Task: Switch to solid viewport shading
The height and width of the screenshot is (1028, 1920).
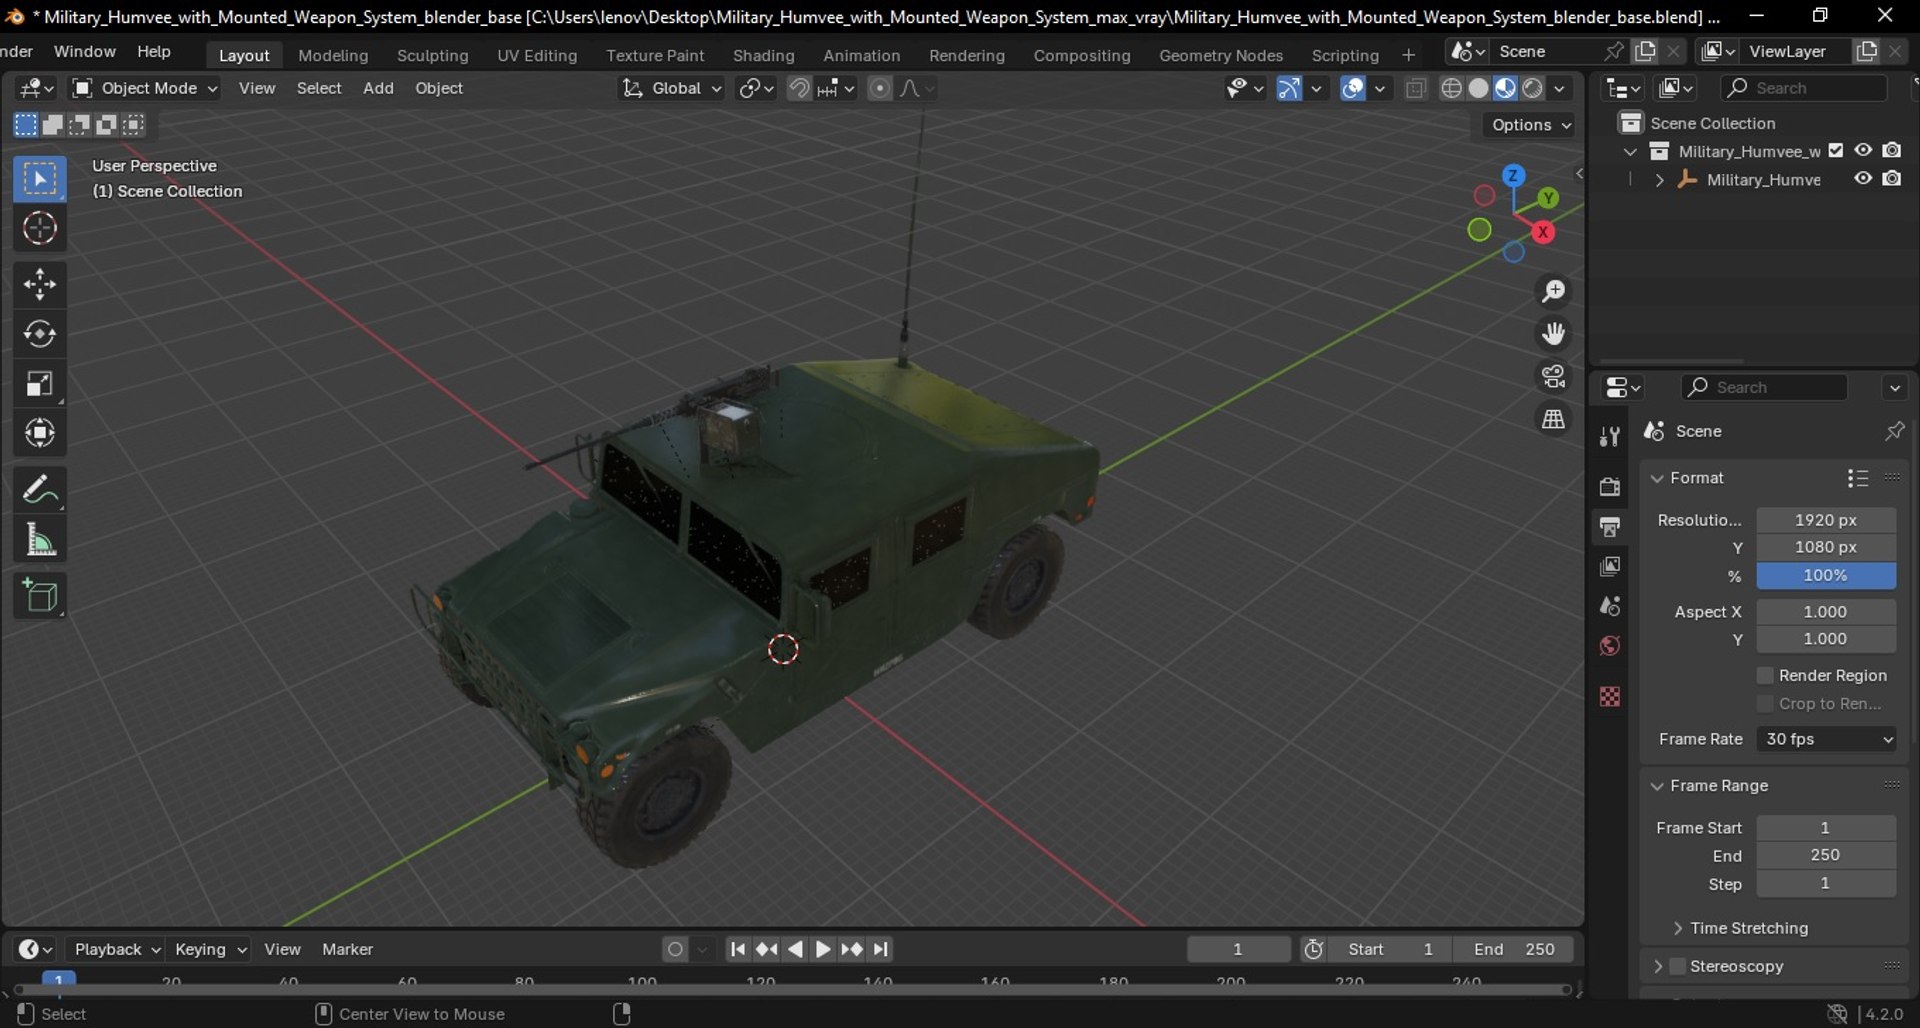Action: 1479,89
